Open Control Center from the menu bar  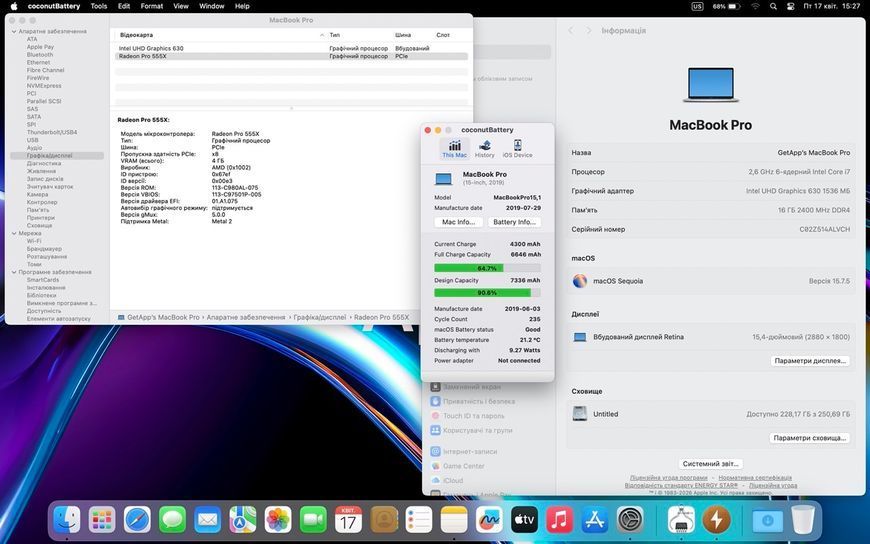coord(791,7)
